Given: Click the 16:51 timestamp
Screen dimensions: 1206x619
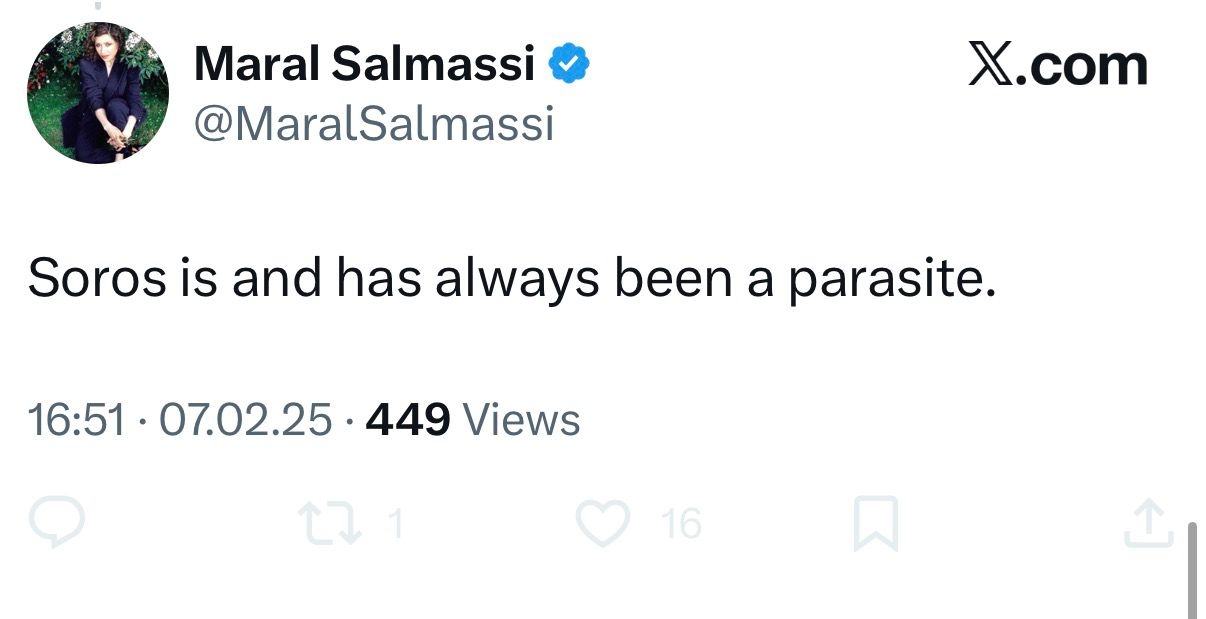Looking at the screenshot, I should tap(77, 420).
